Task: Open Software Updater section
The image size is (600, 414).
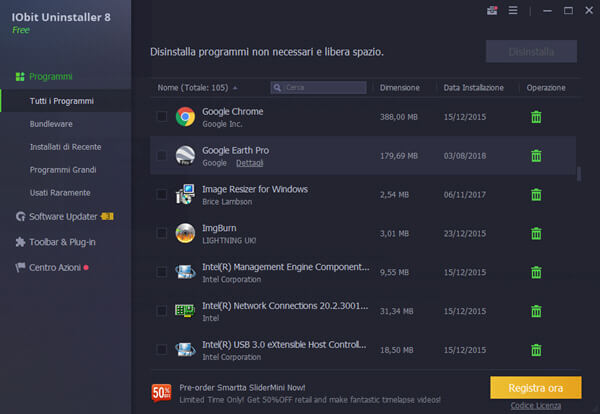Action: pos(63,217)
